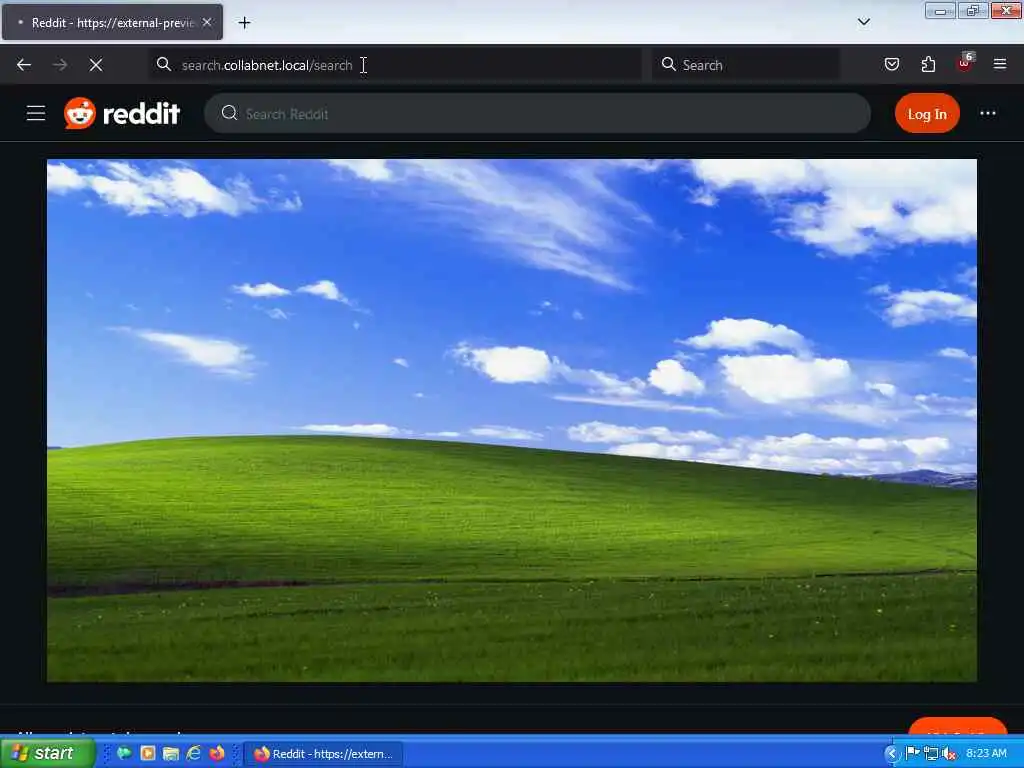Open the Pocket save icon
This screenshot has width=1024, height=768.
coord(891,64)
